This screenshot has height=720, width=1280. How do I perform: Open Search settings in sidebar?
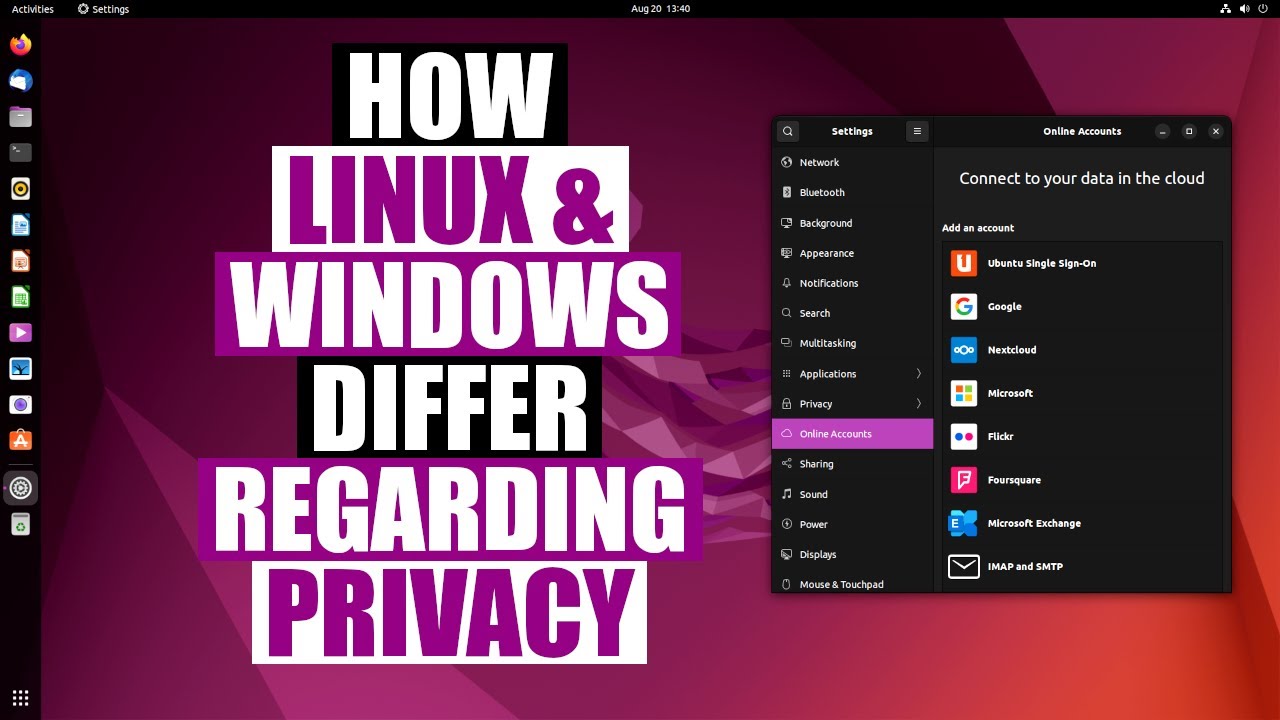[x=852, y=313]
